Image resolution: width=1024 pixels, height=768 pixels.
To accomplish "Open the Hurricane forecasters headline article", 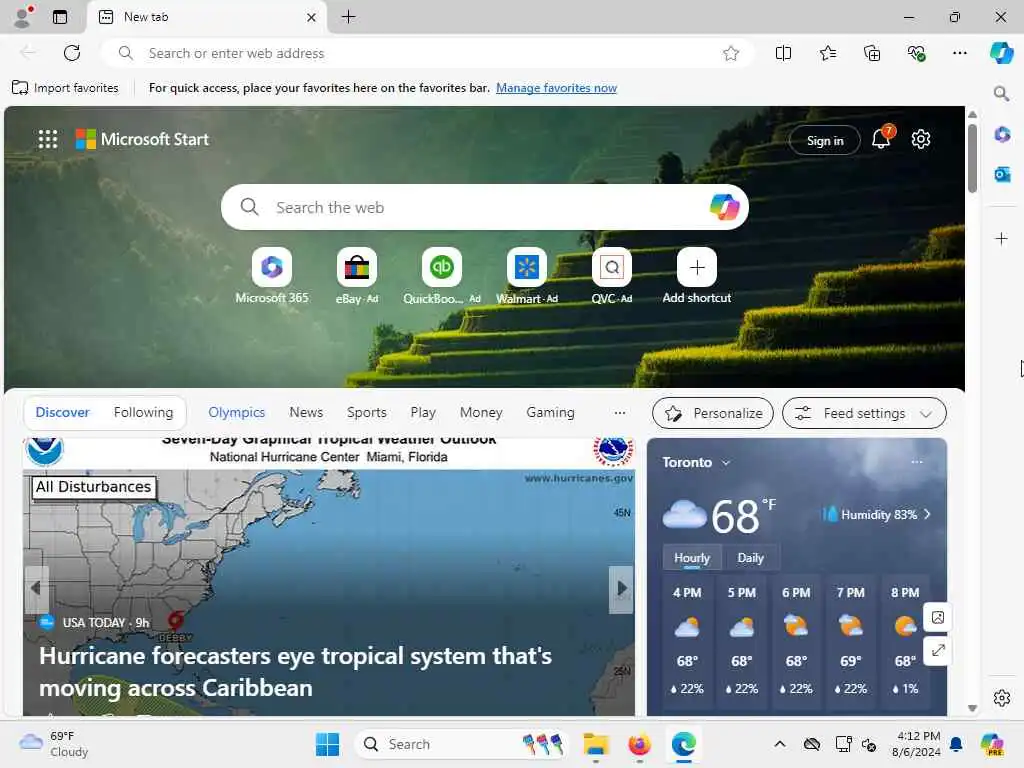I will pos(295,671).
